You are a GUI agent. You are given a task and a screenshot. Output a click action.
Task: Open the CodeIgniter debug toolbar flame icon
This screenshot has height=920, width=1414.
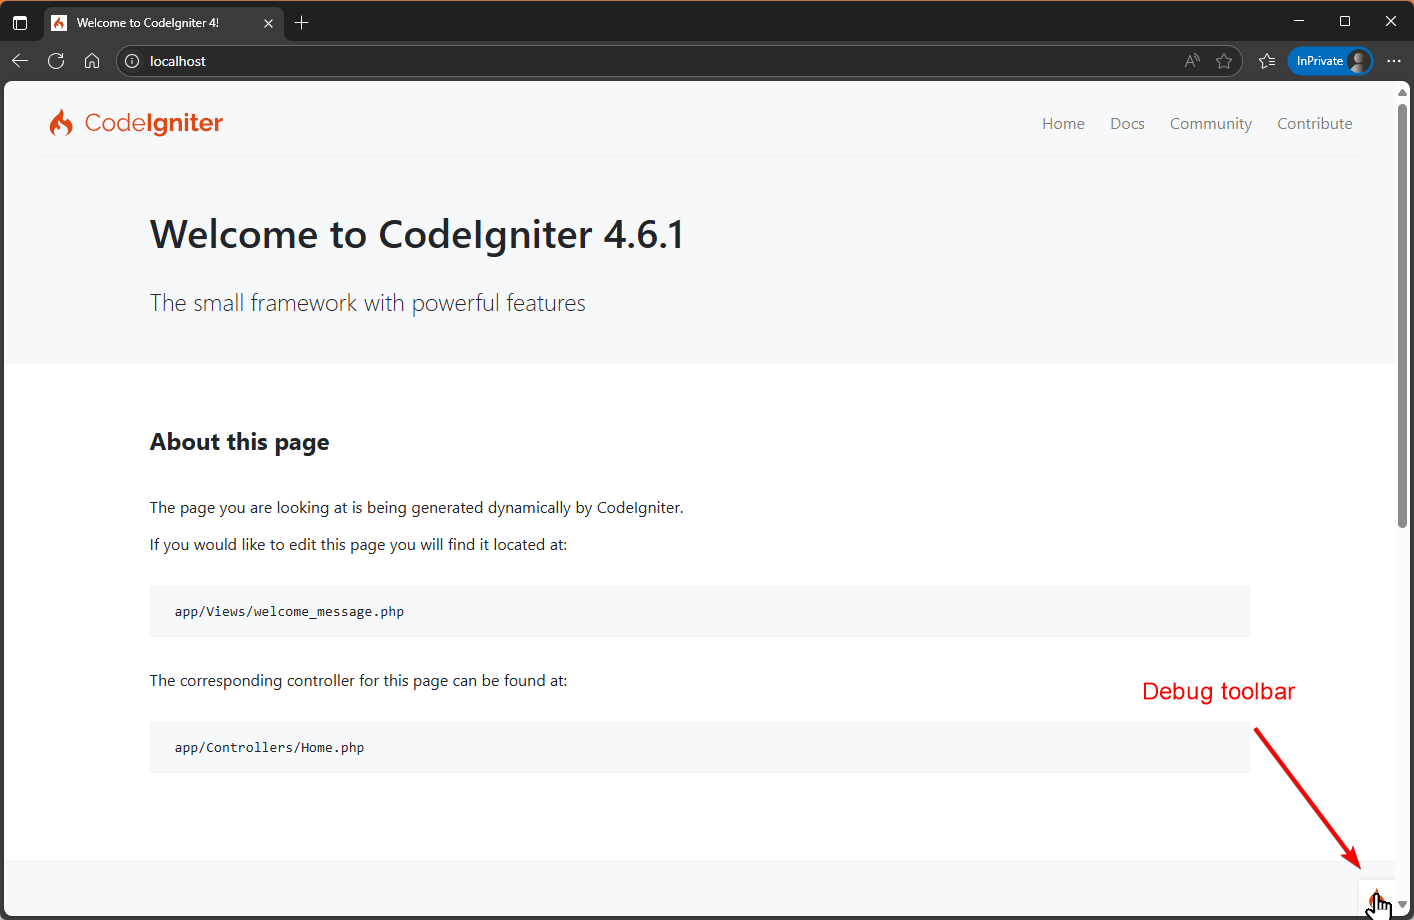tap(1376, 898)
